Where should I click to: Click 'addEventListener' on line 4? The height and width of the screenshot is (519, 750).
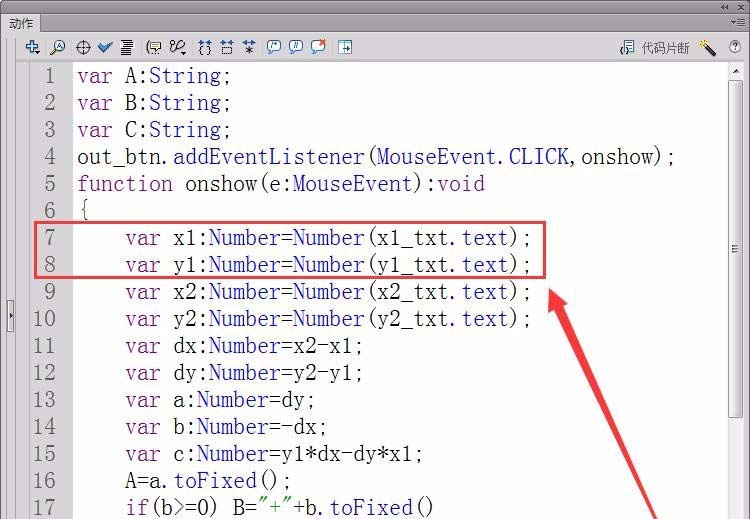[x=269, y=157]
